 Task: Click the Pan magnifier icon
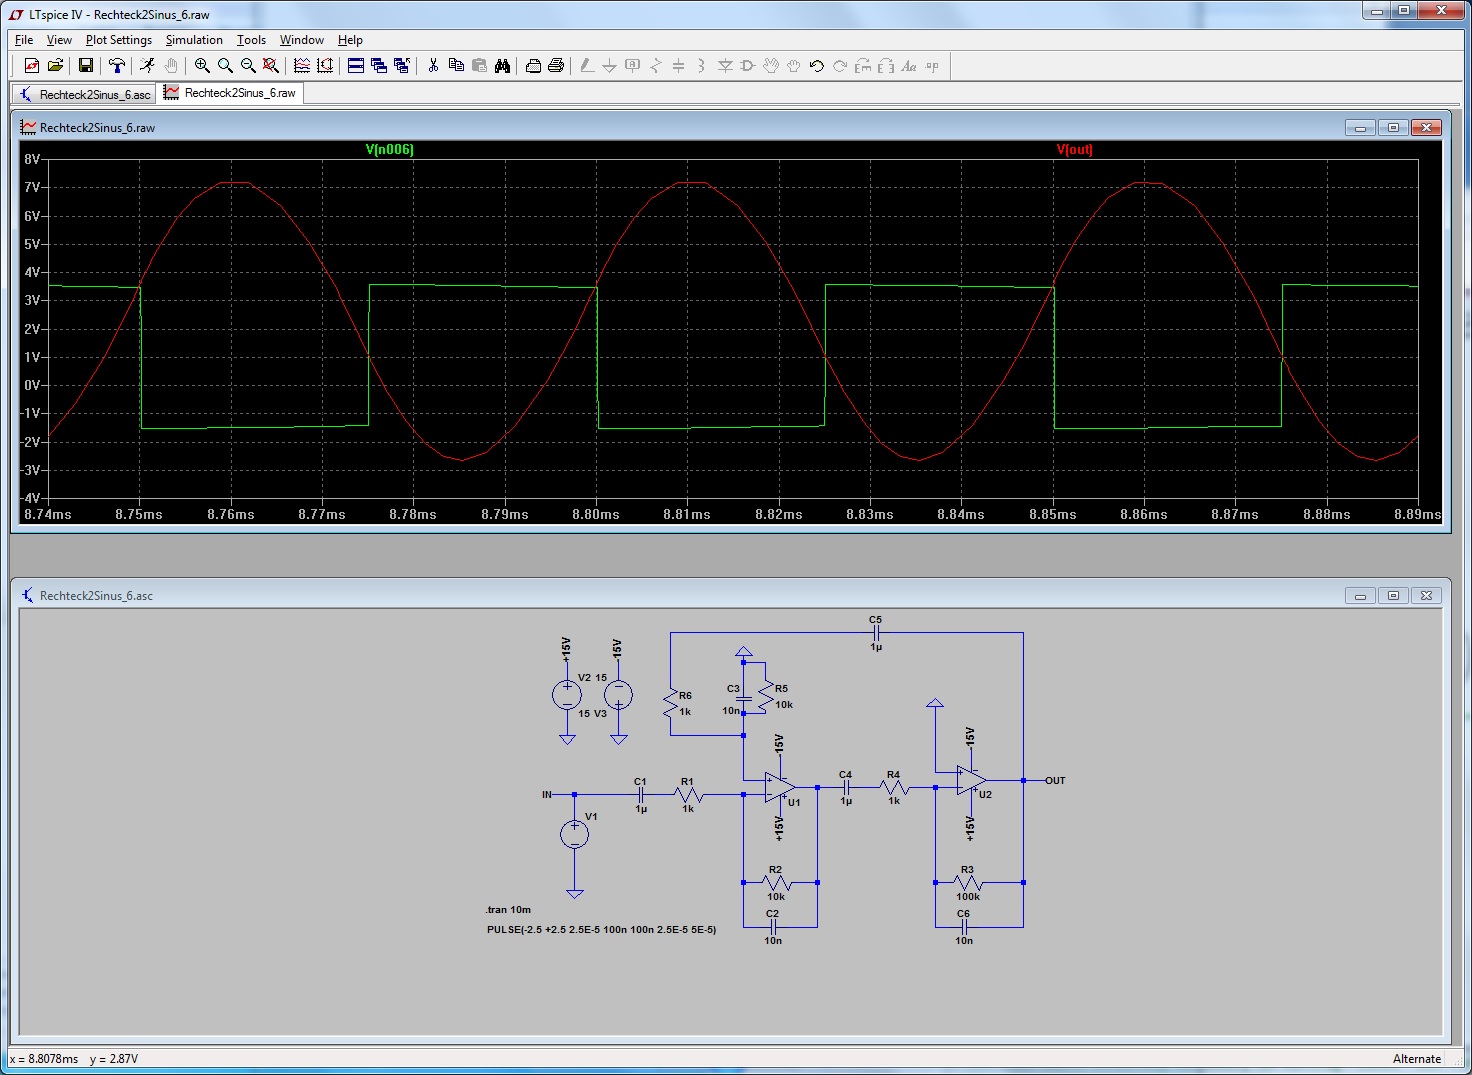pyautogui.click(x=225, y=66)
